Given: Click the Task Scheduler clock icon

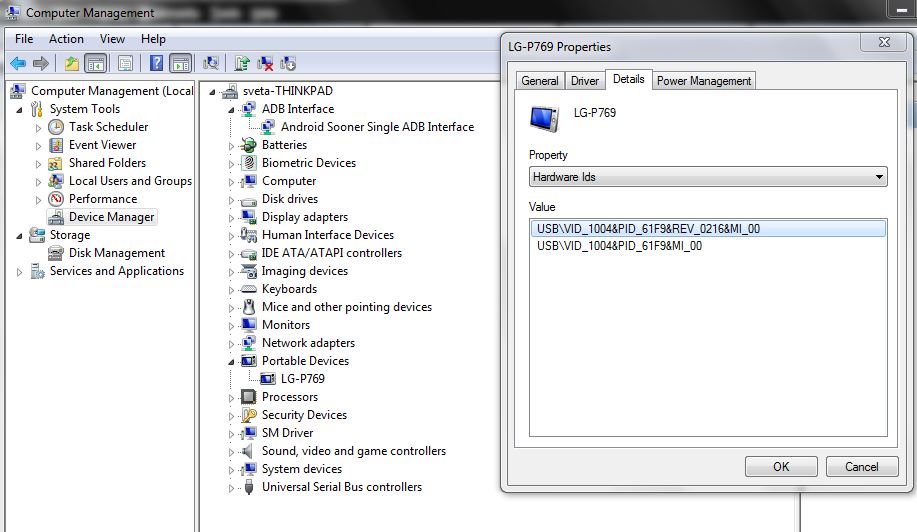Looking at the screenshot, I should 56,127.
